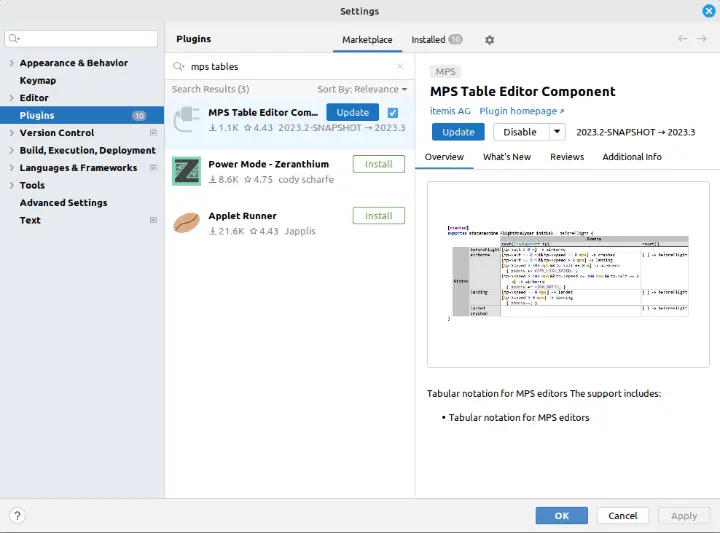This screenshot has height=533, width=720.
Task: Close the Settings dialog window
Action: [709, 11]
